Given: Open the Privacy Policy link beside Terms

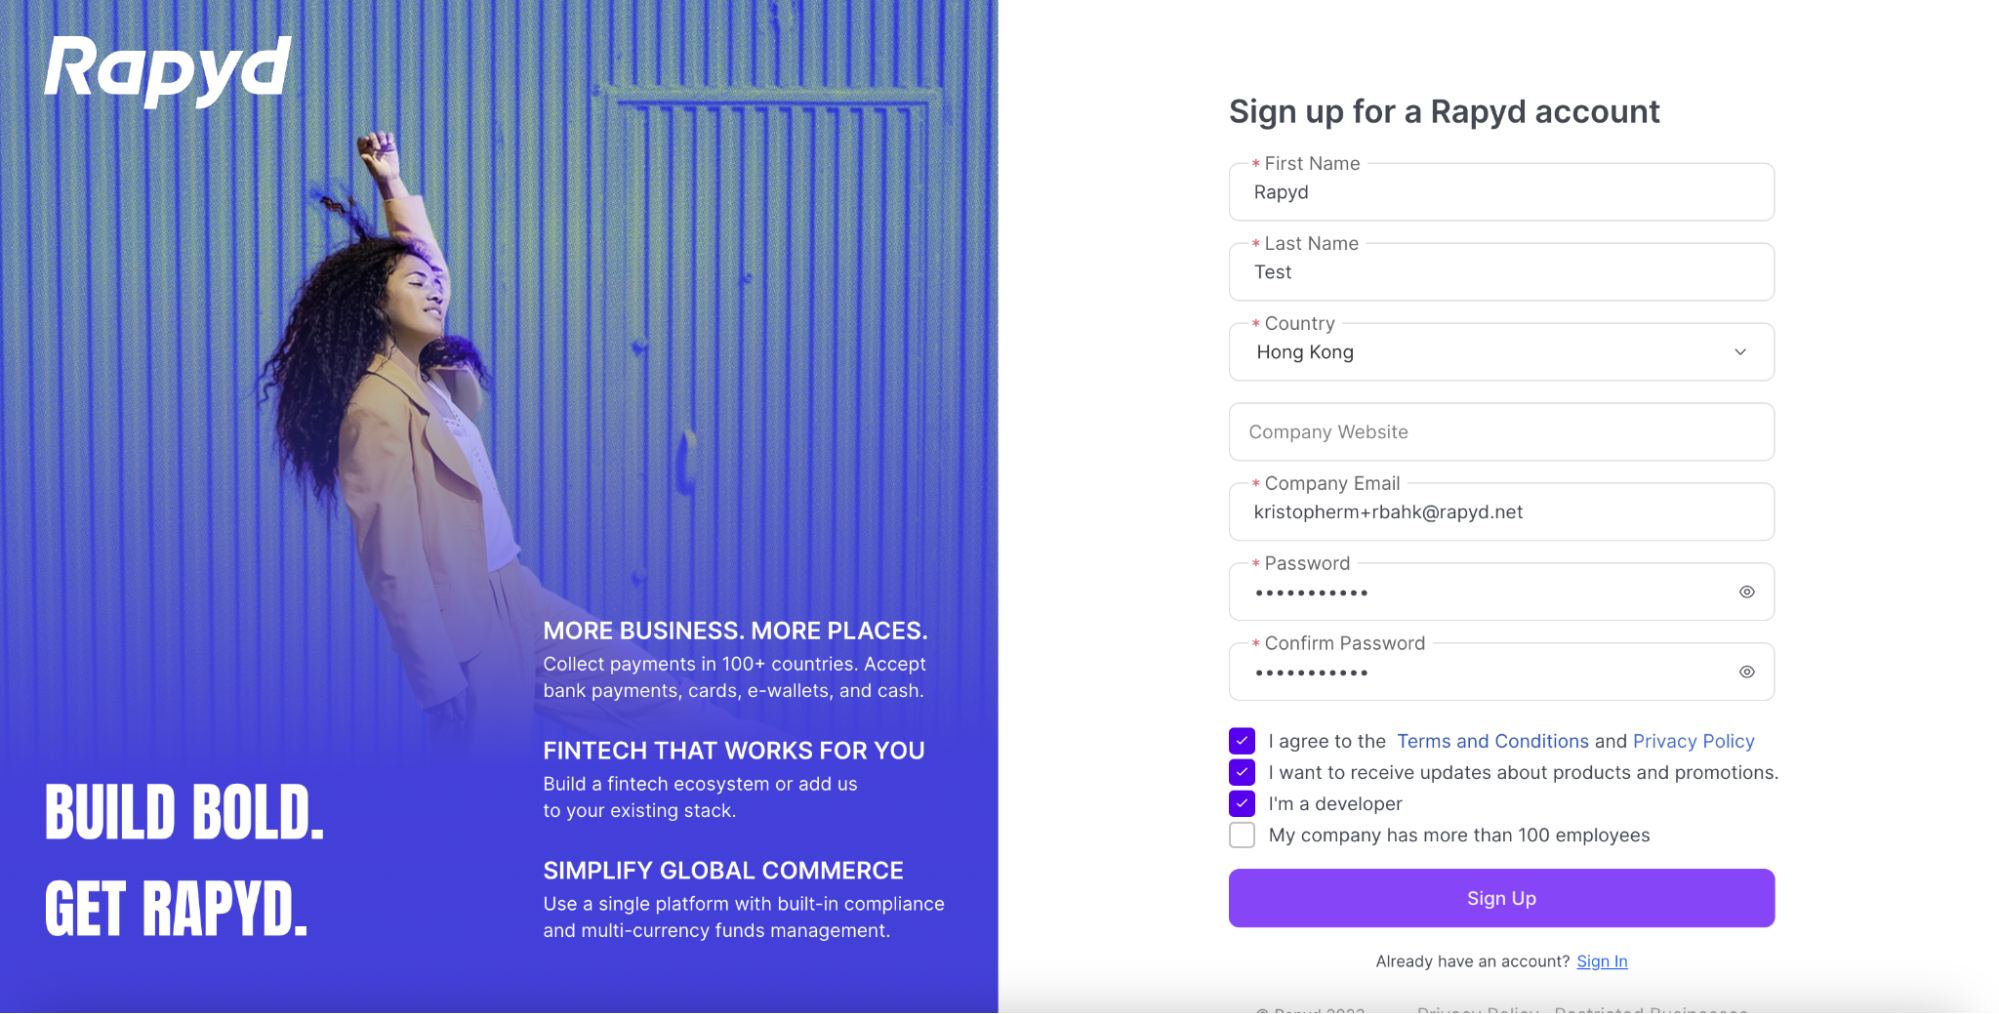Looking at the screenshot, I should point(1693,741).
